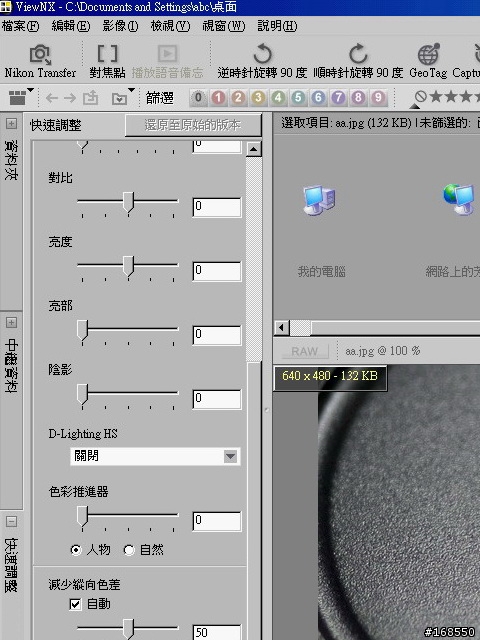Open the 檢視(V) menu

(170, 26)
